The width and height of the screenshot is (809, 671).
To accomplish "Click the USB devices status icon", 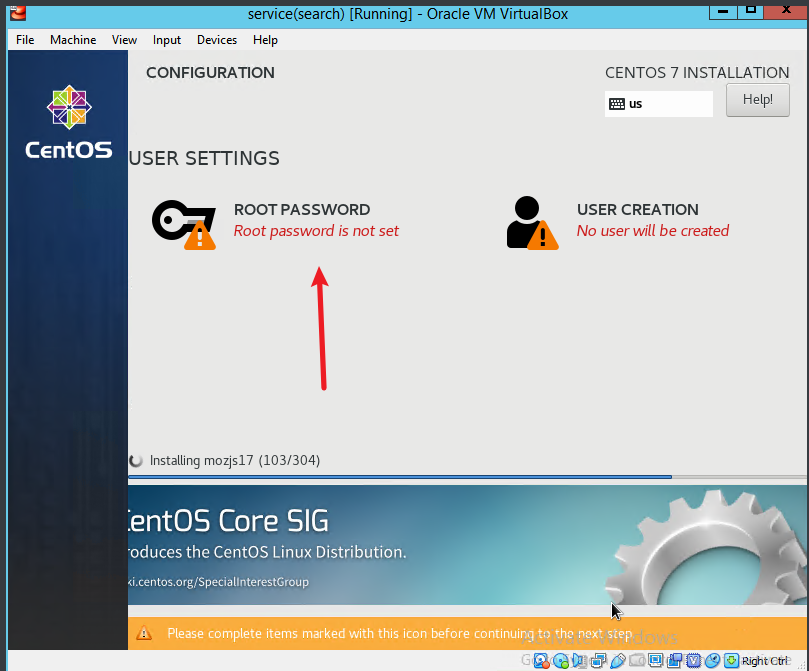I will click(618, 661).
